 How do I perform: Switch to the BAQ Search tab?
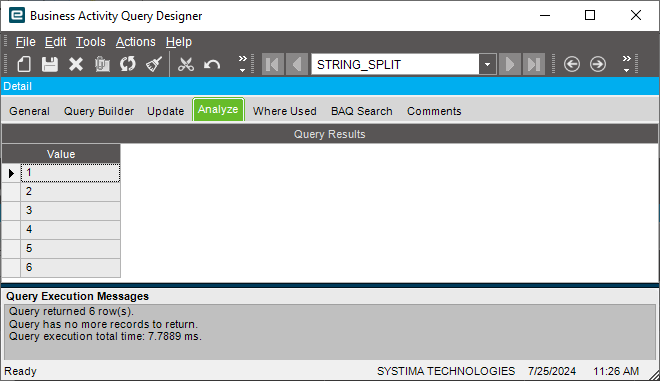362,111
